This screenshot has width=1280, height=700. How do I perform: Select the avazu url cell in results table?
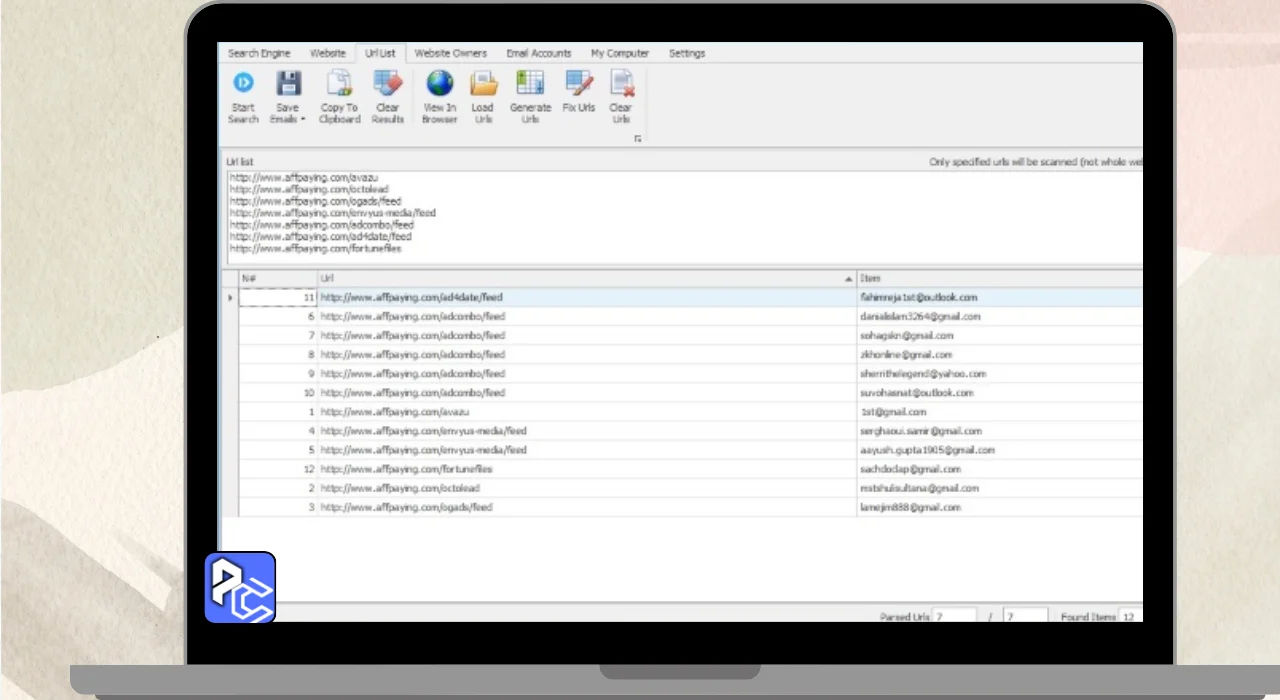pyautogui.click(x=587, y=412)
